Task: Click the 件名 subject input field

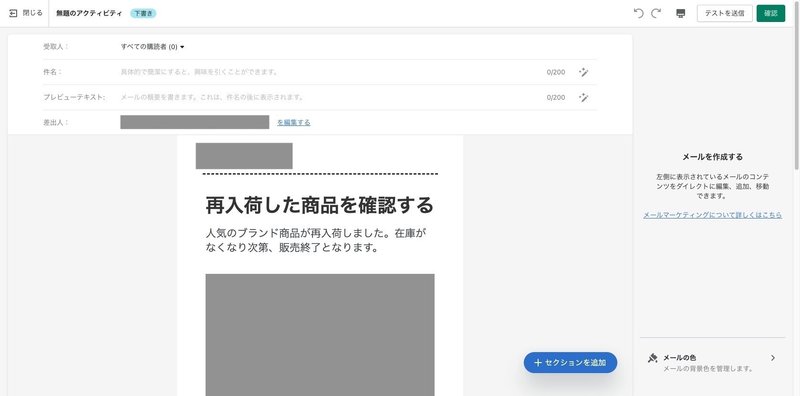Action: (327, 72)
